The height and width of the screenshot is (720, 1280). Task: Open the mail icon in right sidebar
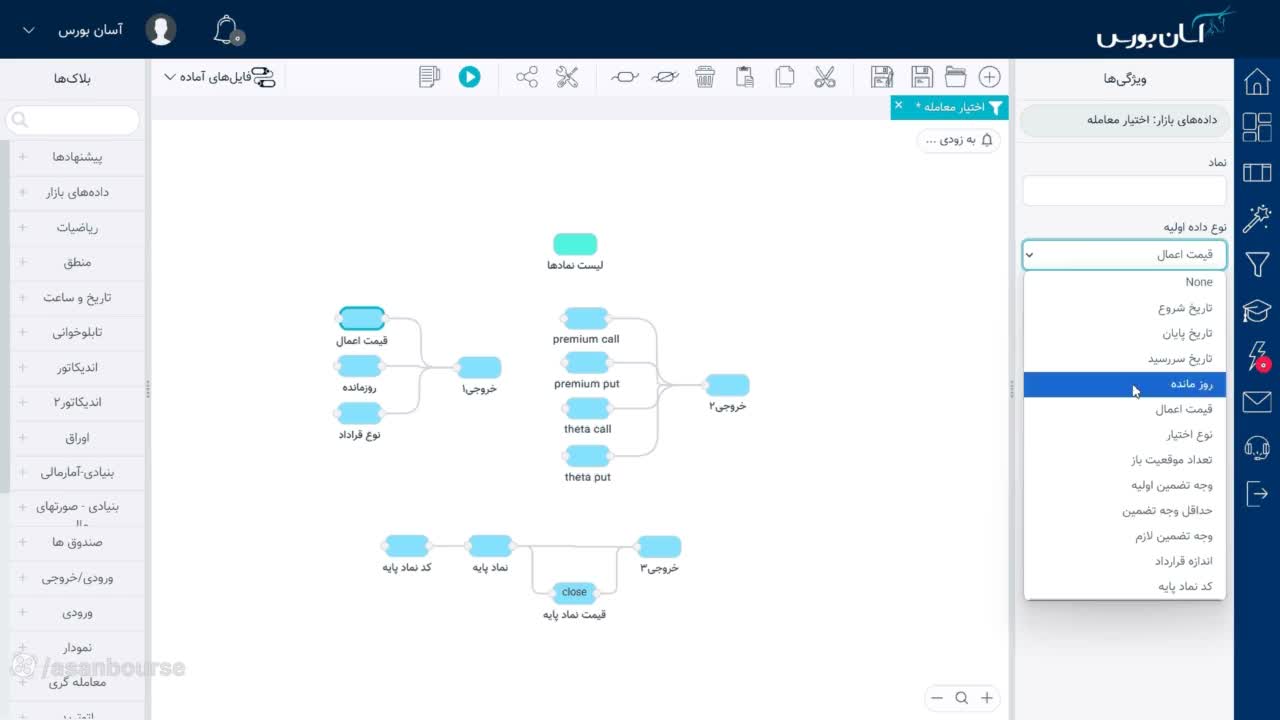(1257, 402)
